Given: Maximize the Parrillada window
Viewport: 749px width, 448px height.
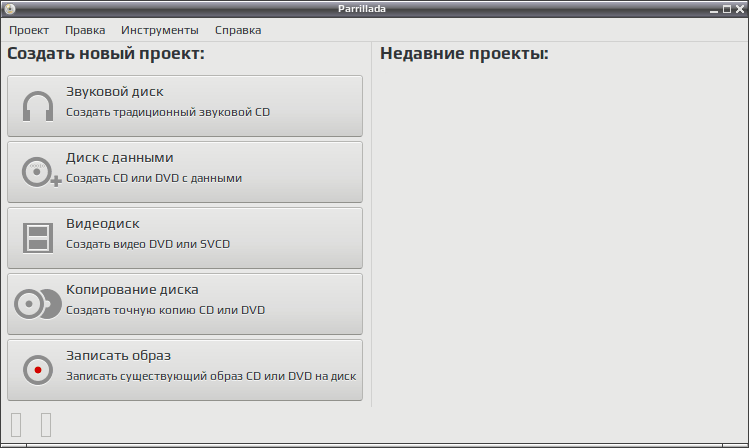Looking at the screenshot, I should tap(727, 9).
